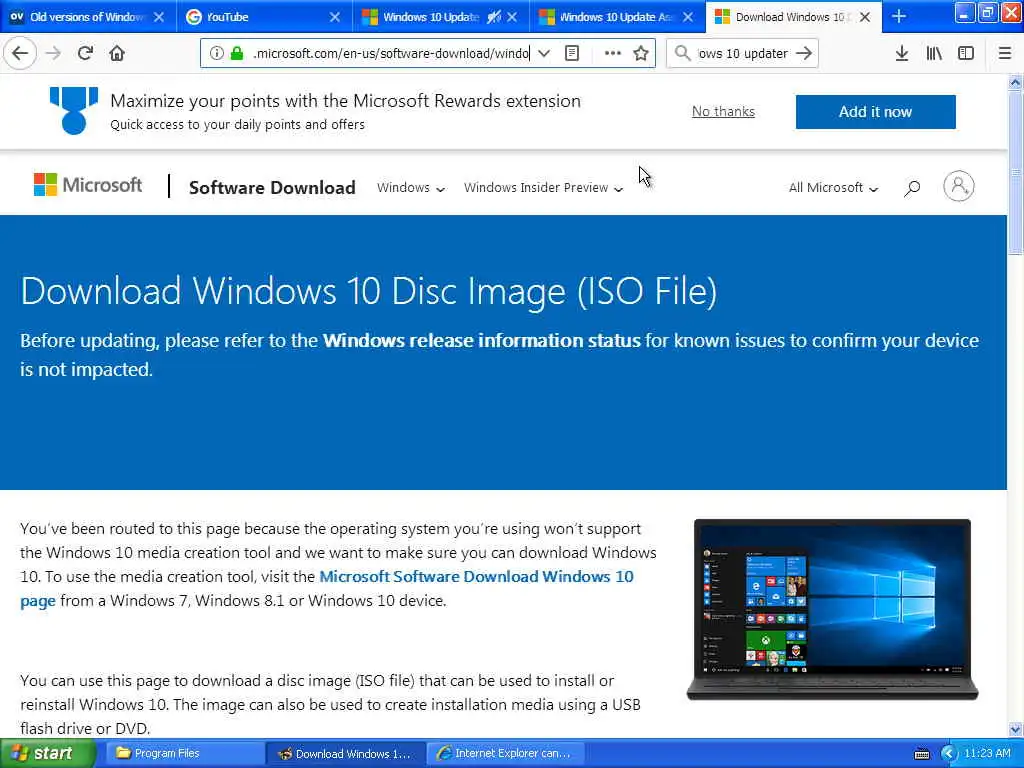Go back to the previous page

[x=20, y=53]
